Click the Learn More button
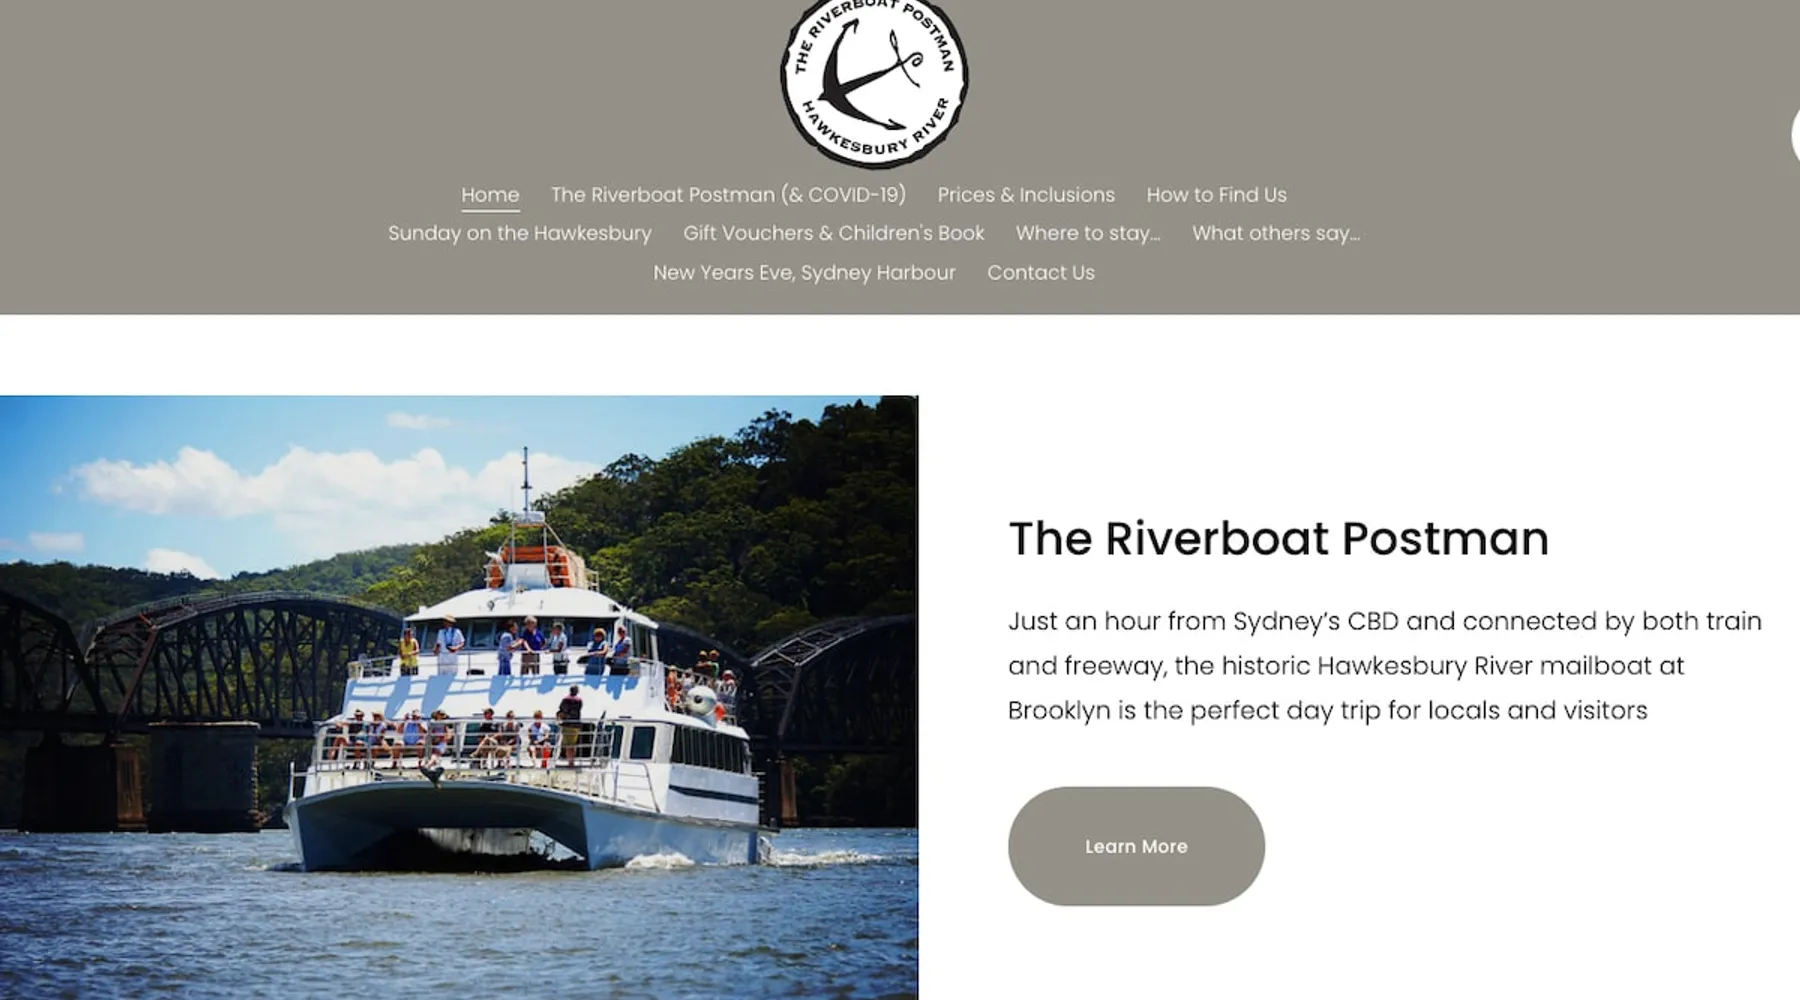 pos(1136,846)
